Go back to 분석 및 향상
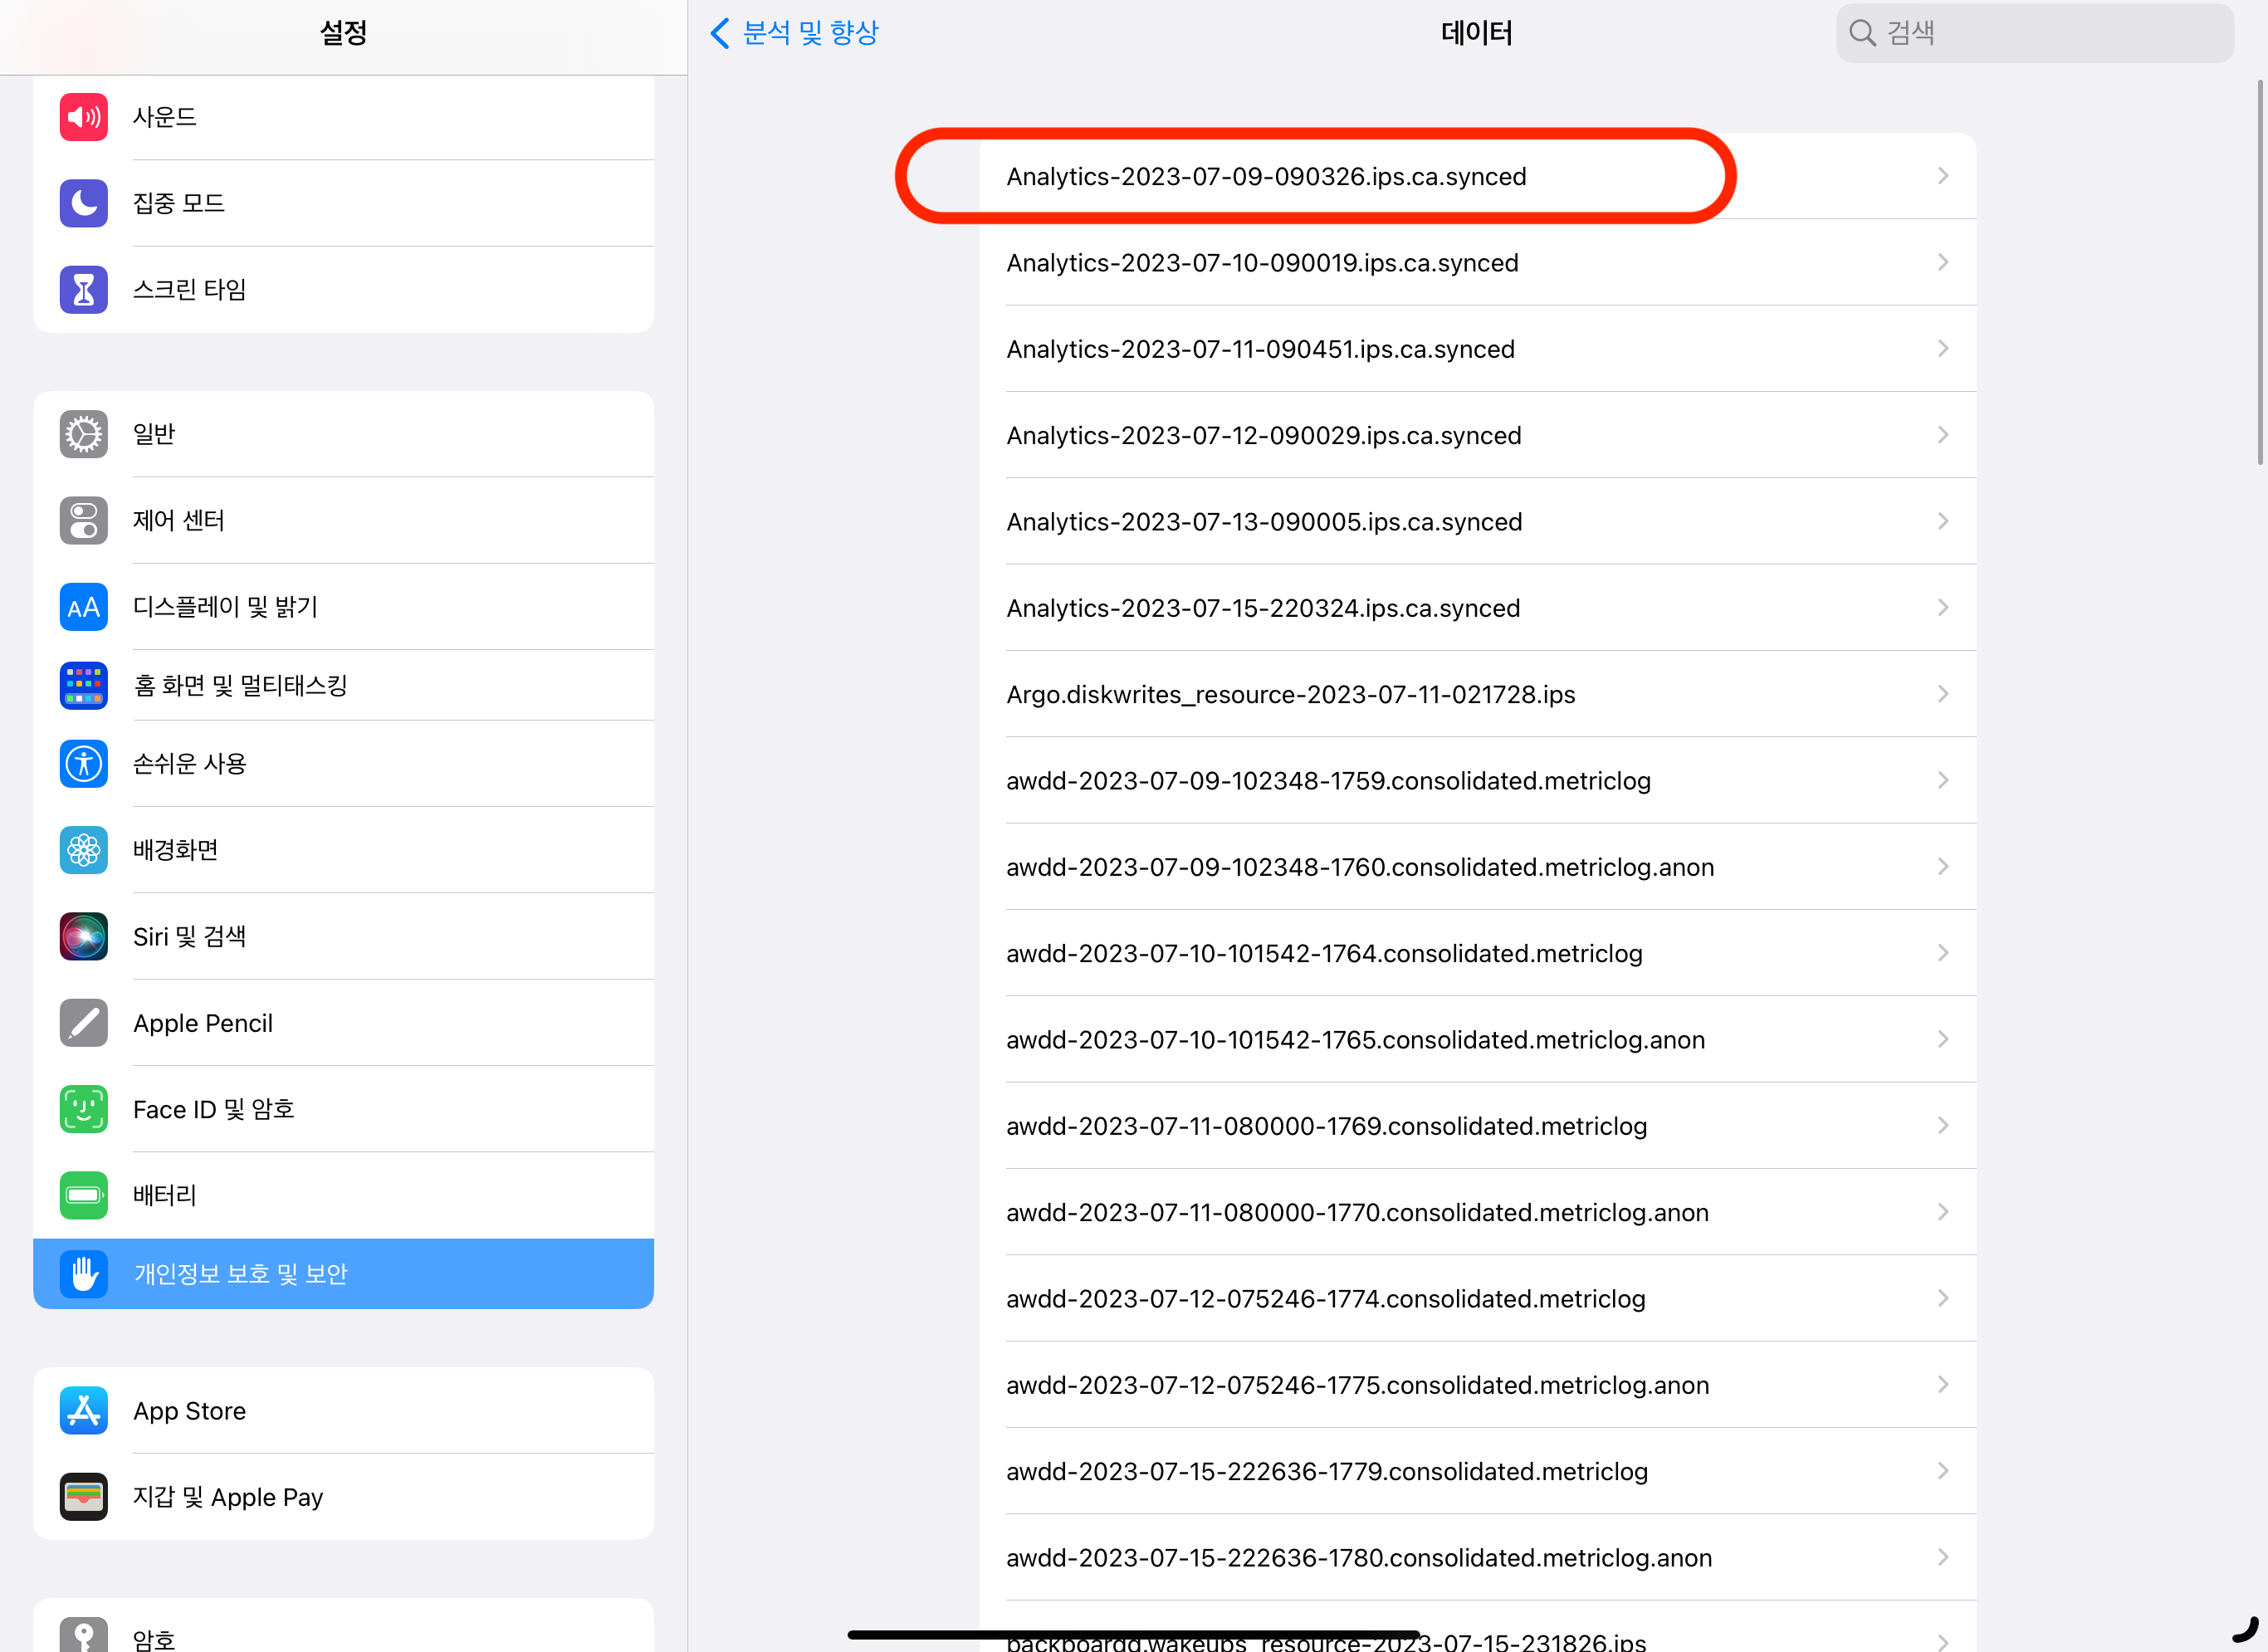 point(794,33)
